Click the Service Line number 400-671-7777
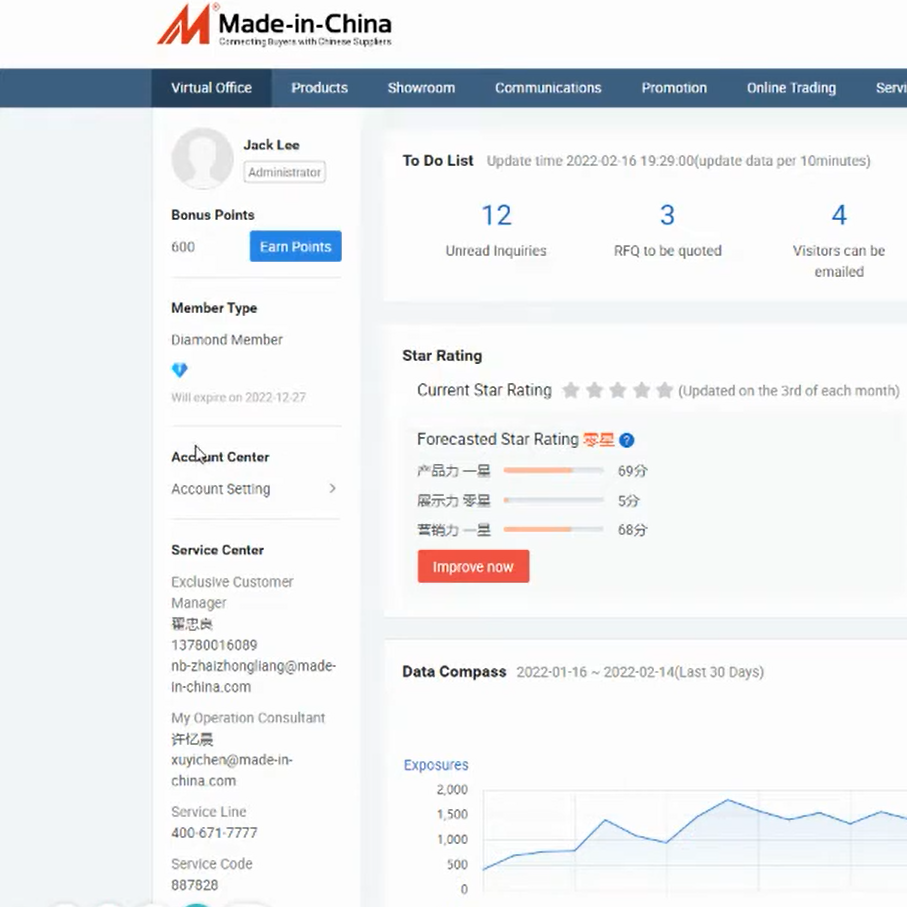The width and height of the screenshot is (907, 907). tap(214, 833)
